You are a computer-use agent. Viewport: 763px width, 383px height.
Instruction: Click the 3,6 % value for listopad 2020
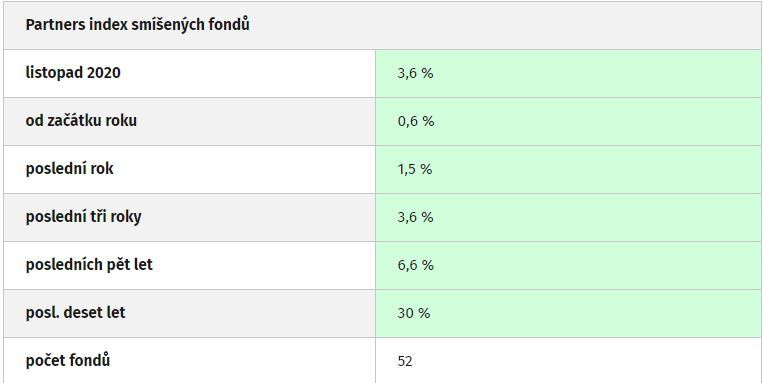(x=415, y=73)
